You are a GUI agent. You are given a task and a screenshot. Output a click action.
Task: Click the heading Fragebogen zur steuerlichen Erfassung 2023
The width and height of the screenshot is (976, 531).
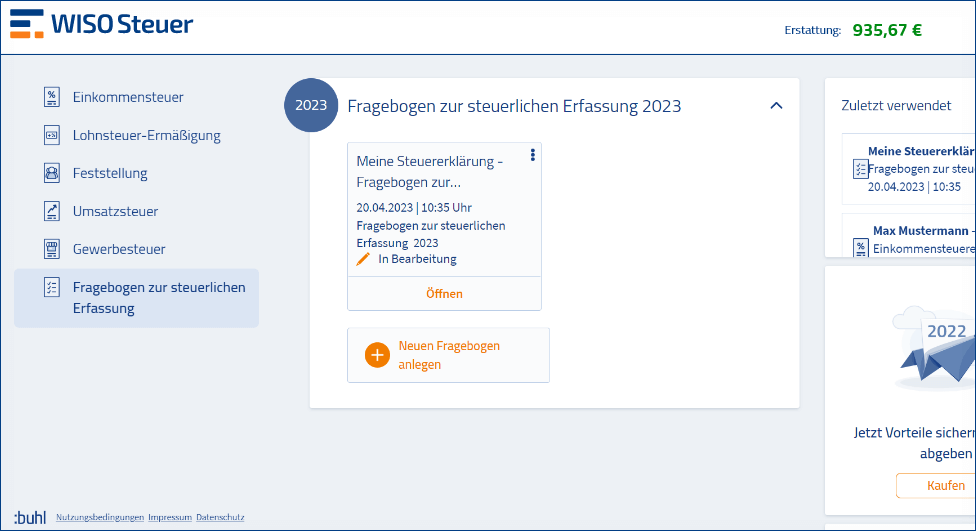pyautogui.click(x=514, y=106)
